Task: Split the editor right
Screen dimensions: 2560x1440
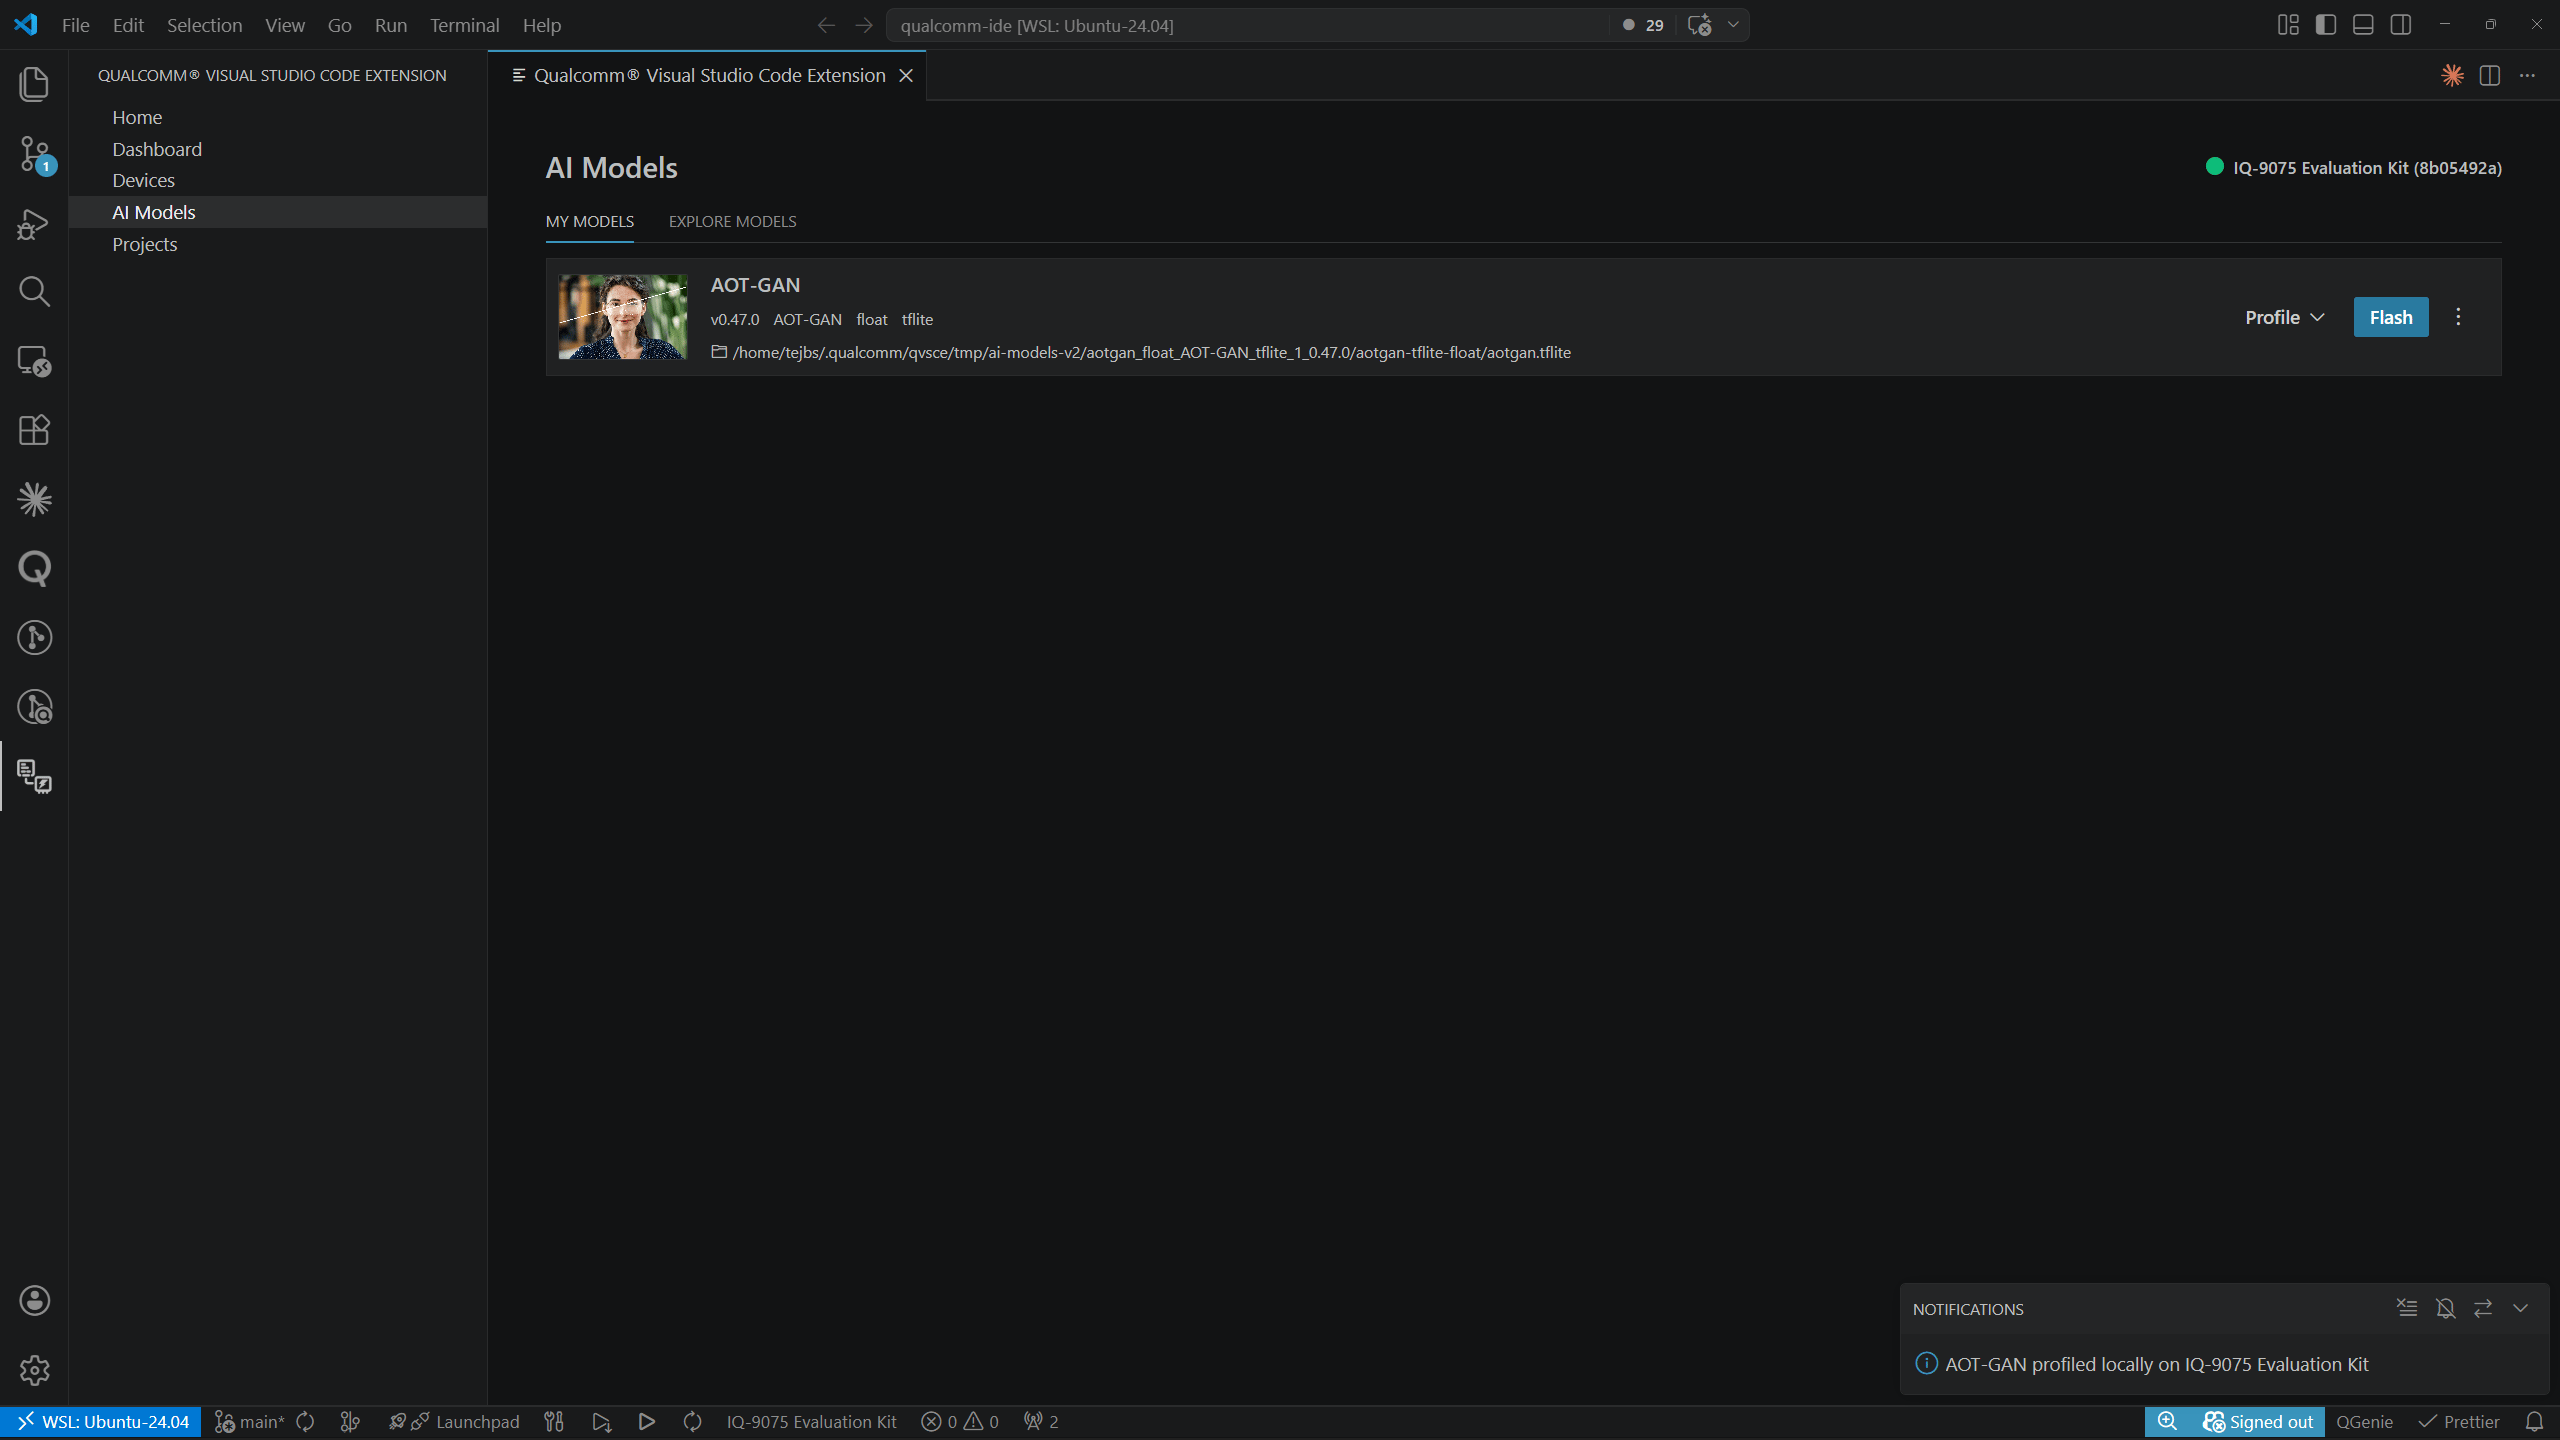Action: point(2490,75)
